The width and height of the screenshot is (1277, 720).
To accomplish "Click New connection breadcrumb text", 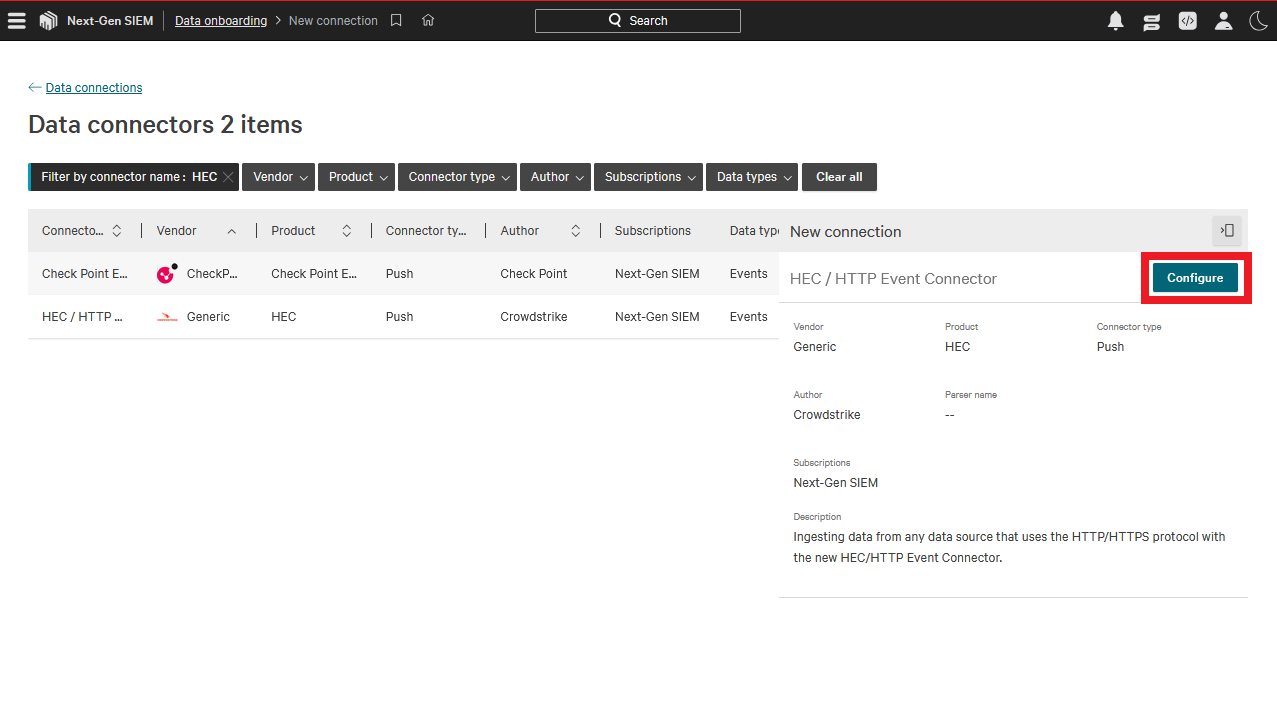I will tap(333, 20).
